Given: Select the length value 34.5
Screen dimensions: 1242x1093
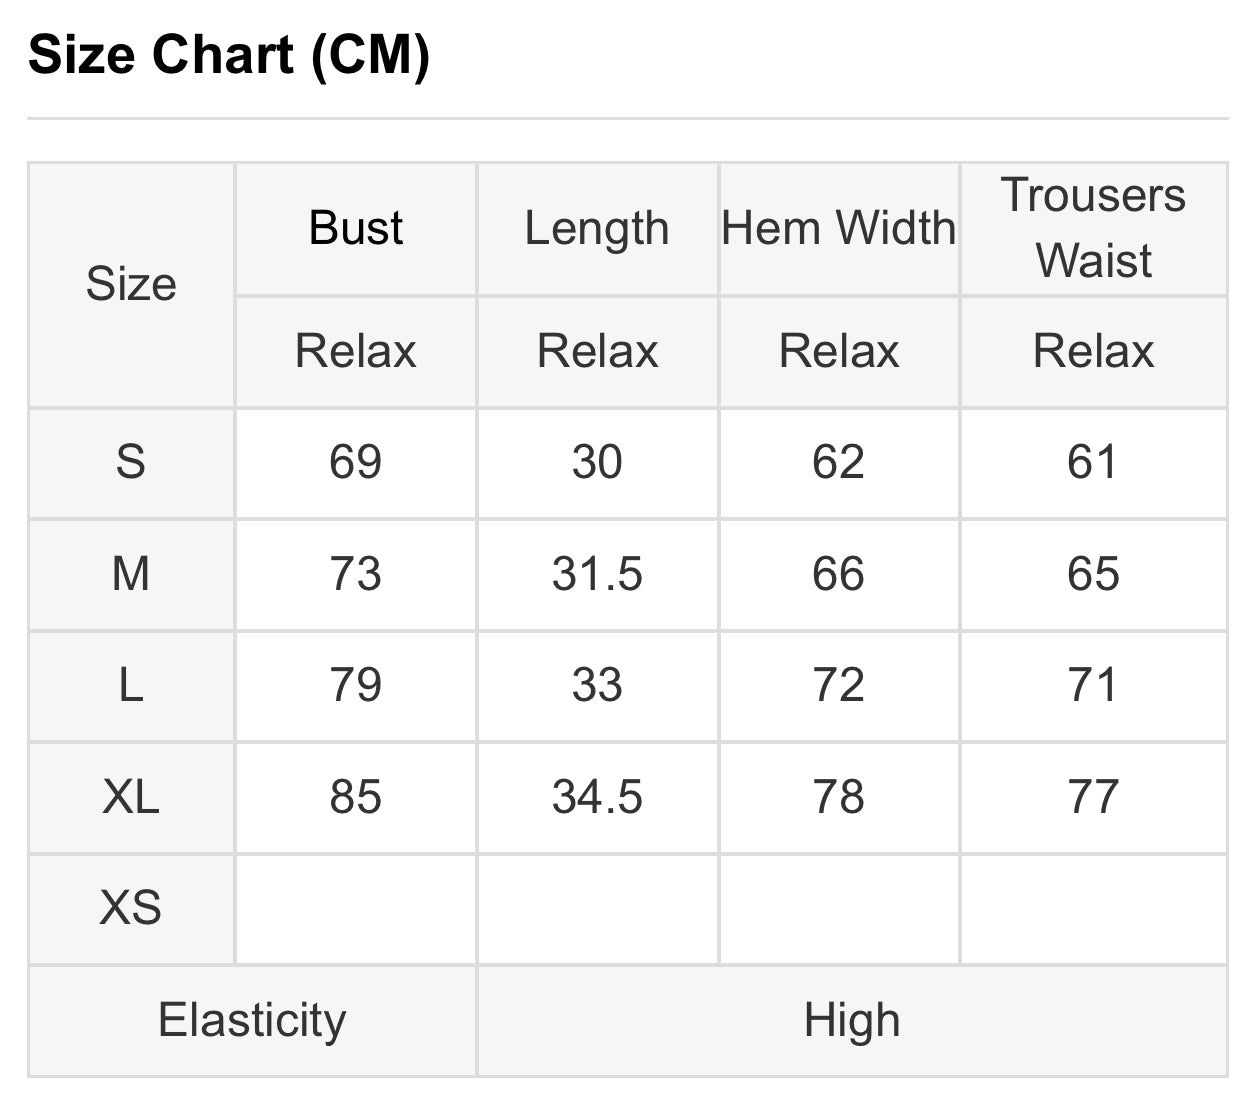Looking at the screenshot, I should 597,797.
